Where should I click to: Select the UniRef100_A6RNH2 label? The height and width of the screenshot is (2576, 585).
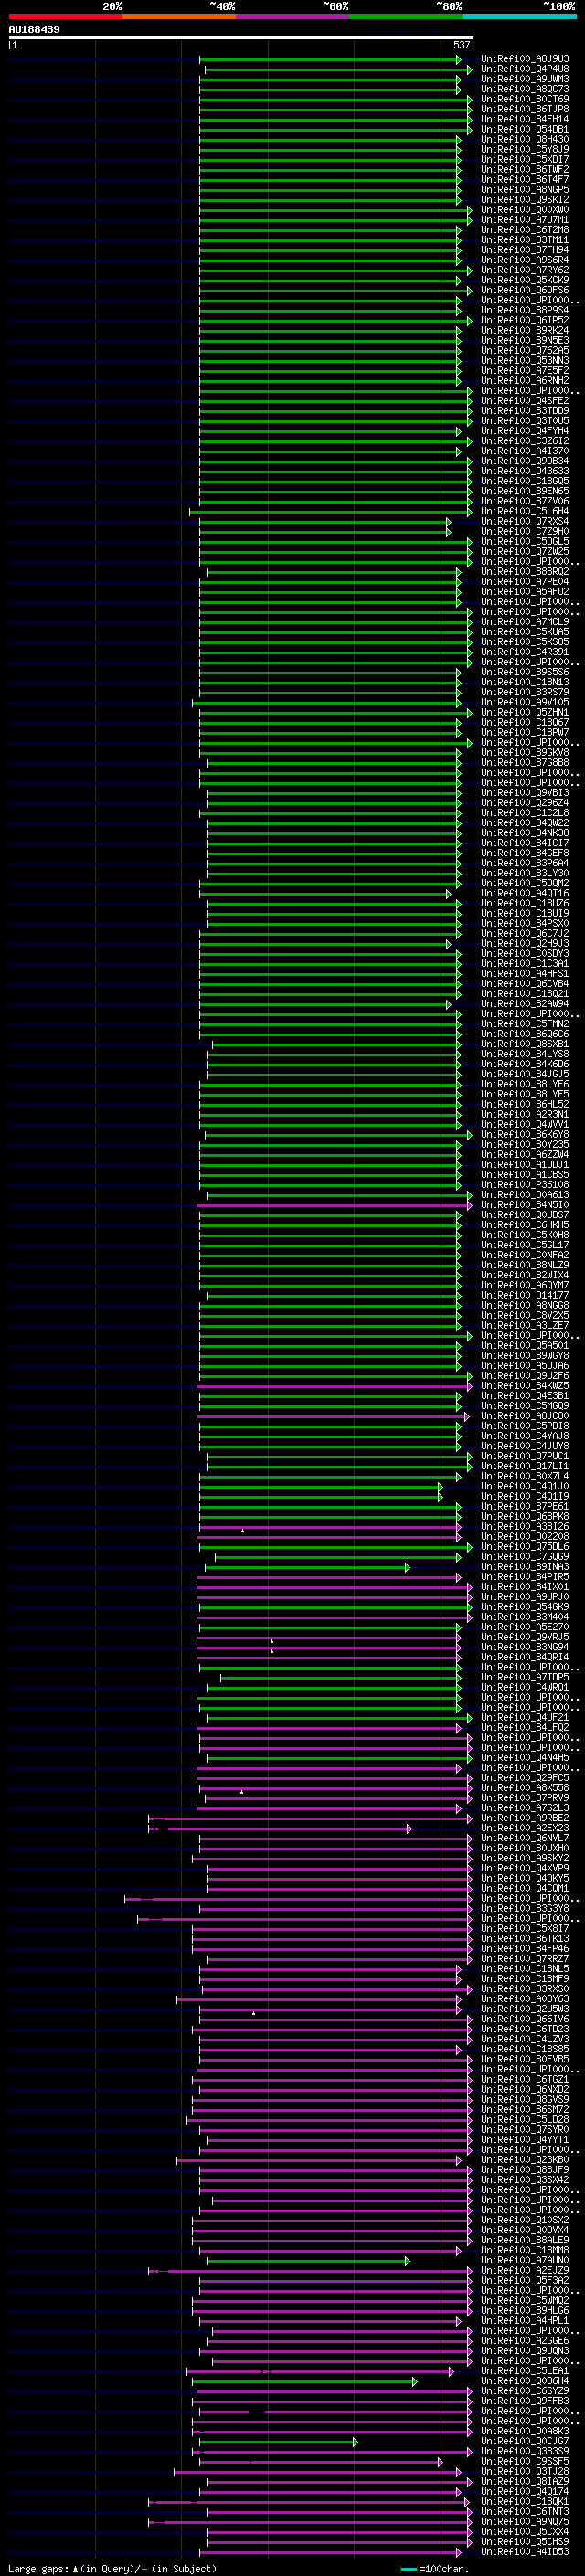click(525, 380)
